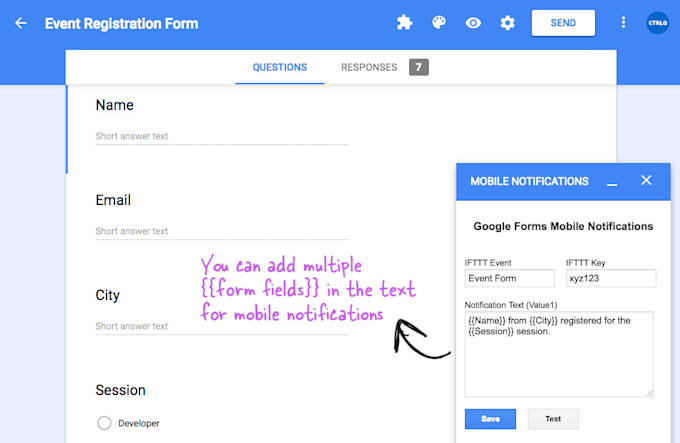Switch to the Questions tab
This screenshot has height=443, width=680.
coord(280,68)
